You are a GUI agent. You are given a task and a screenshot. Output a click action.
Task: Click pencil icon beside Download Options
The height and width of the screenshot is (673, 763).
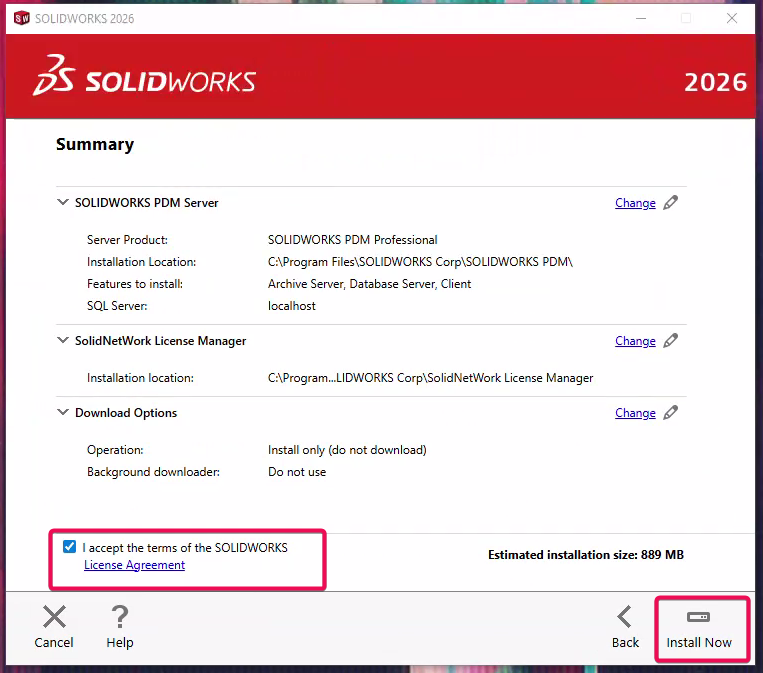point(671,412)
